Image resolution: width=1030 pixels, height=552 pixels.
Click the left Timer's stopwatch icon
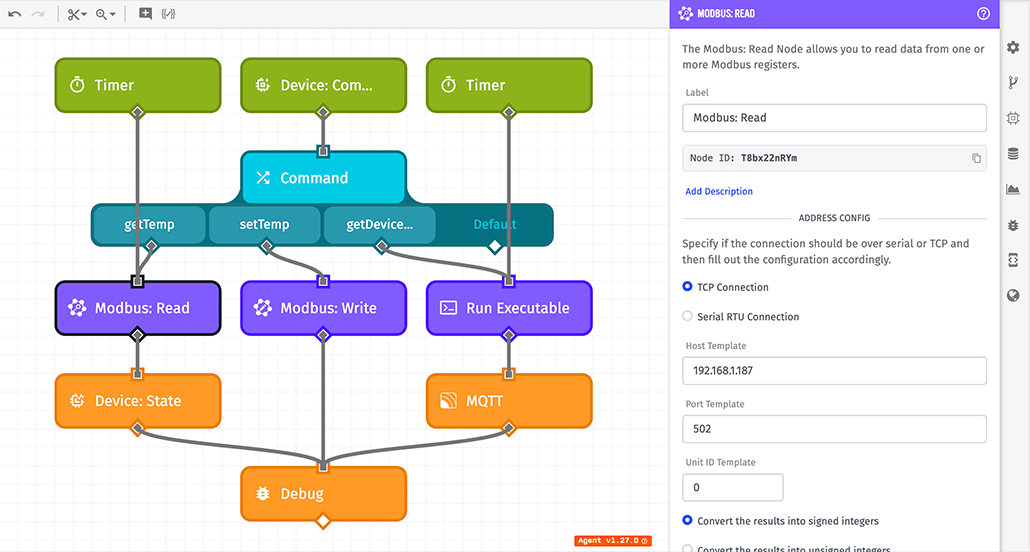pyautogui.click(x=77, y=85)
